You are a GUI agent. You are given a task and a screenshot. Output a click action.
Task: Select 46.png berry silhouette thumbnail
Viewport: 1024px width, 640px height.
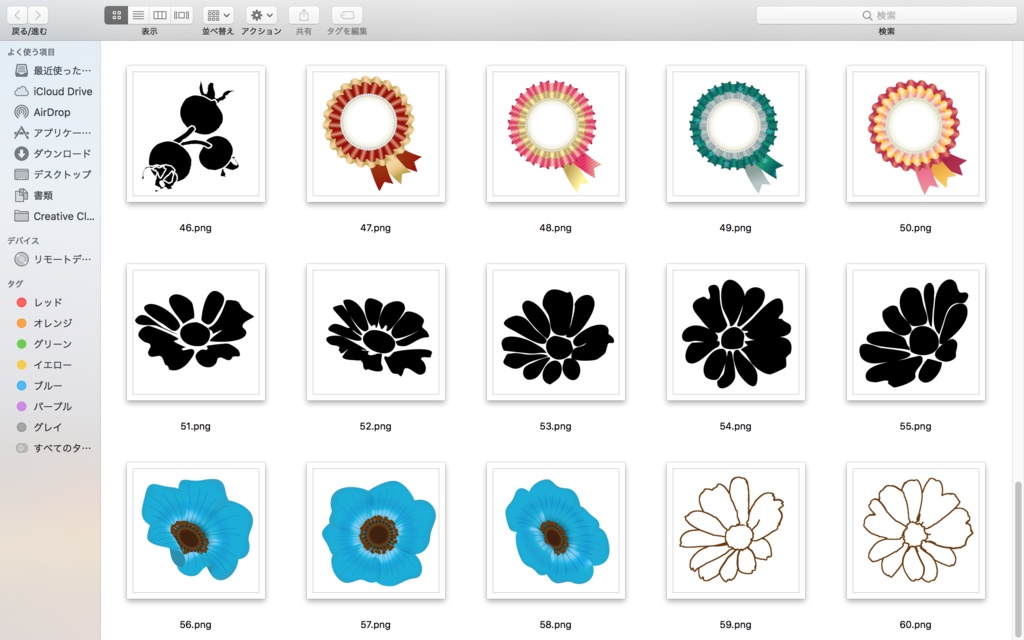(x=196, y=134)
